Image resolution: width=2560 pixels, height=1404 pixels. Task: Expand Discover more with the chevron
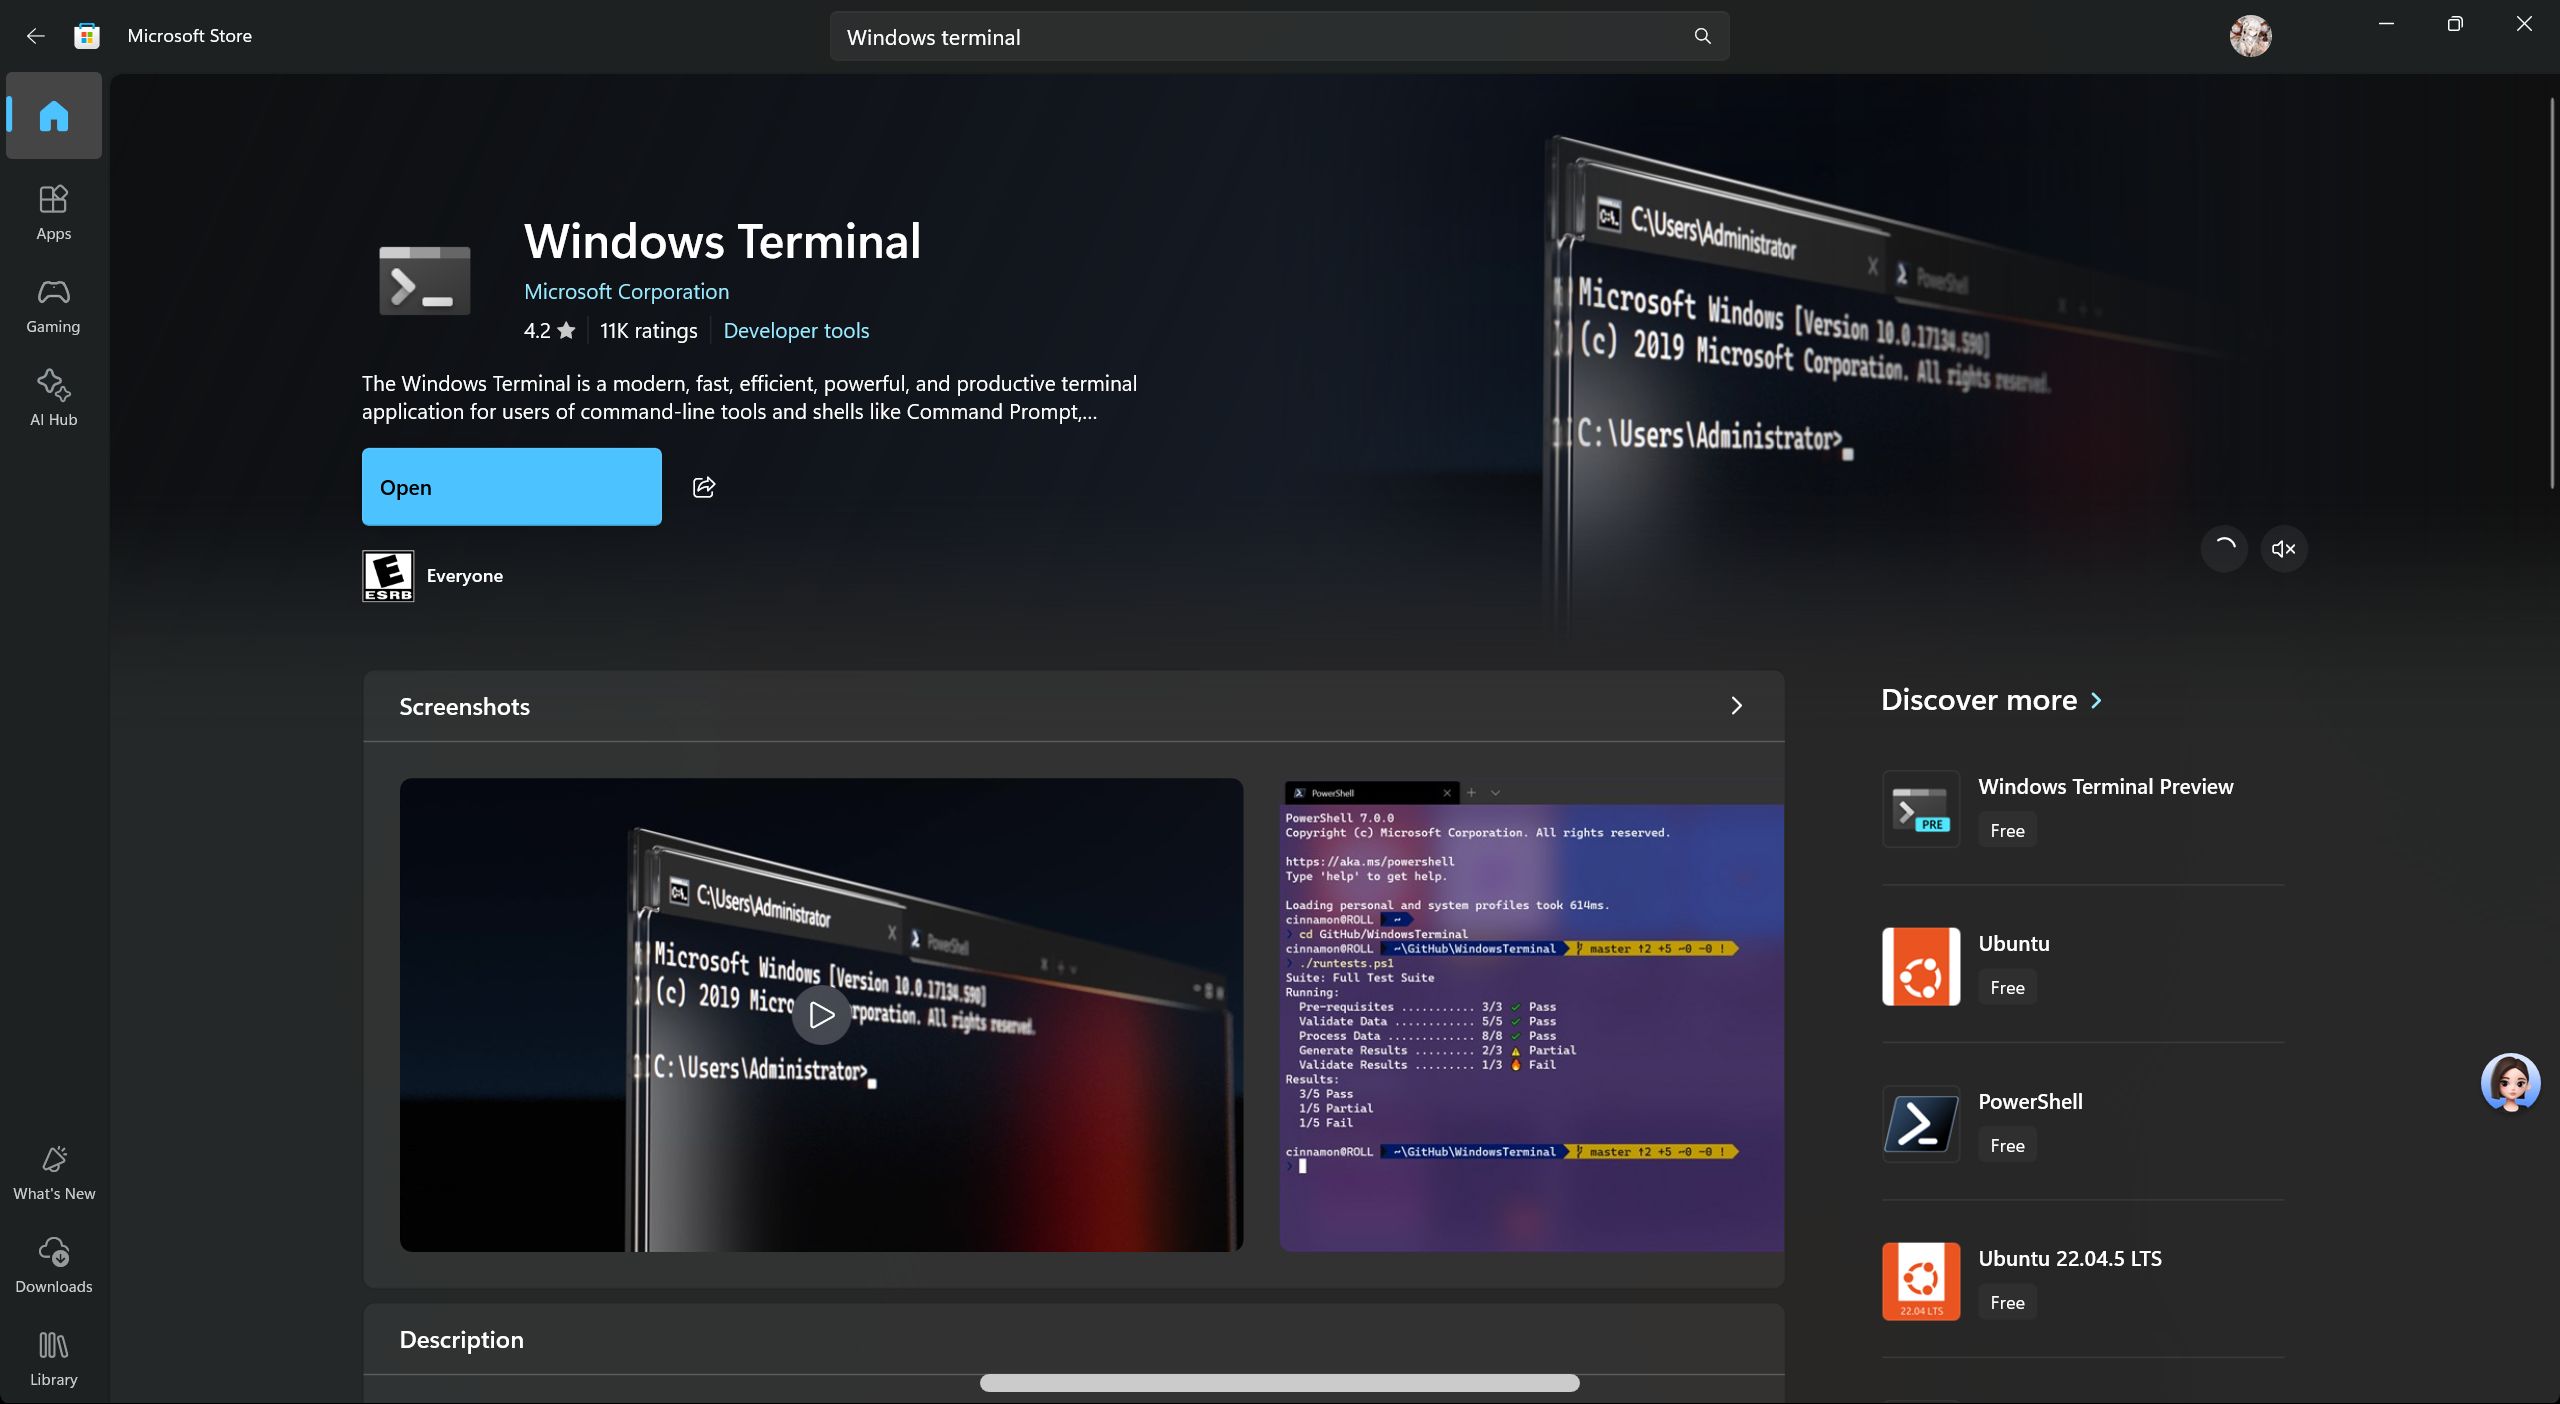pos(2096,700)
